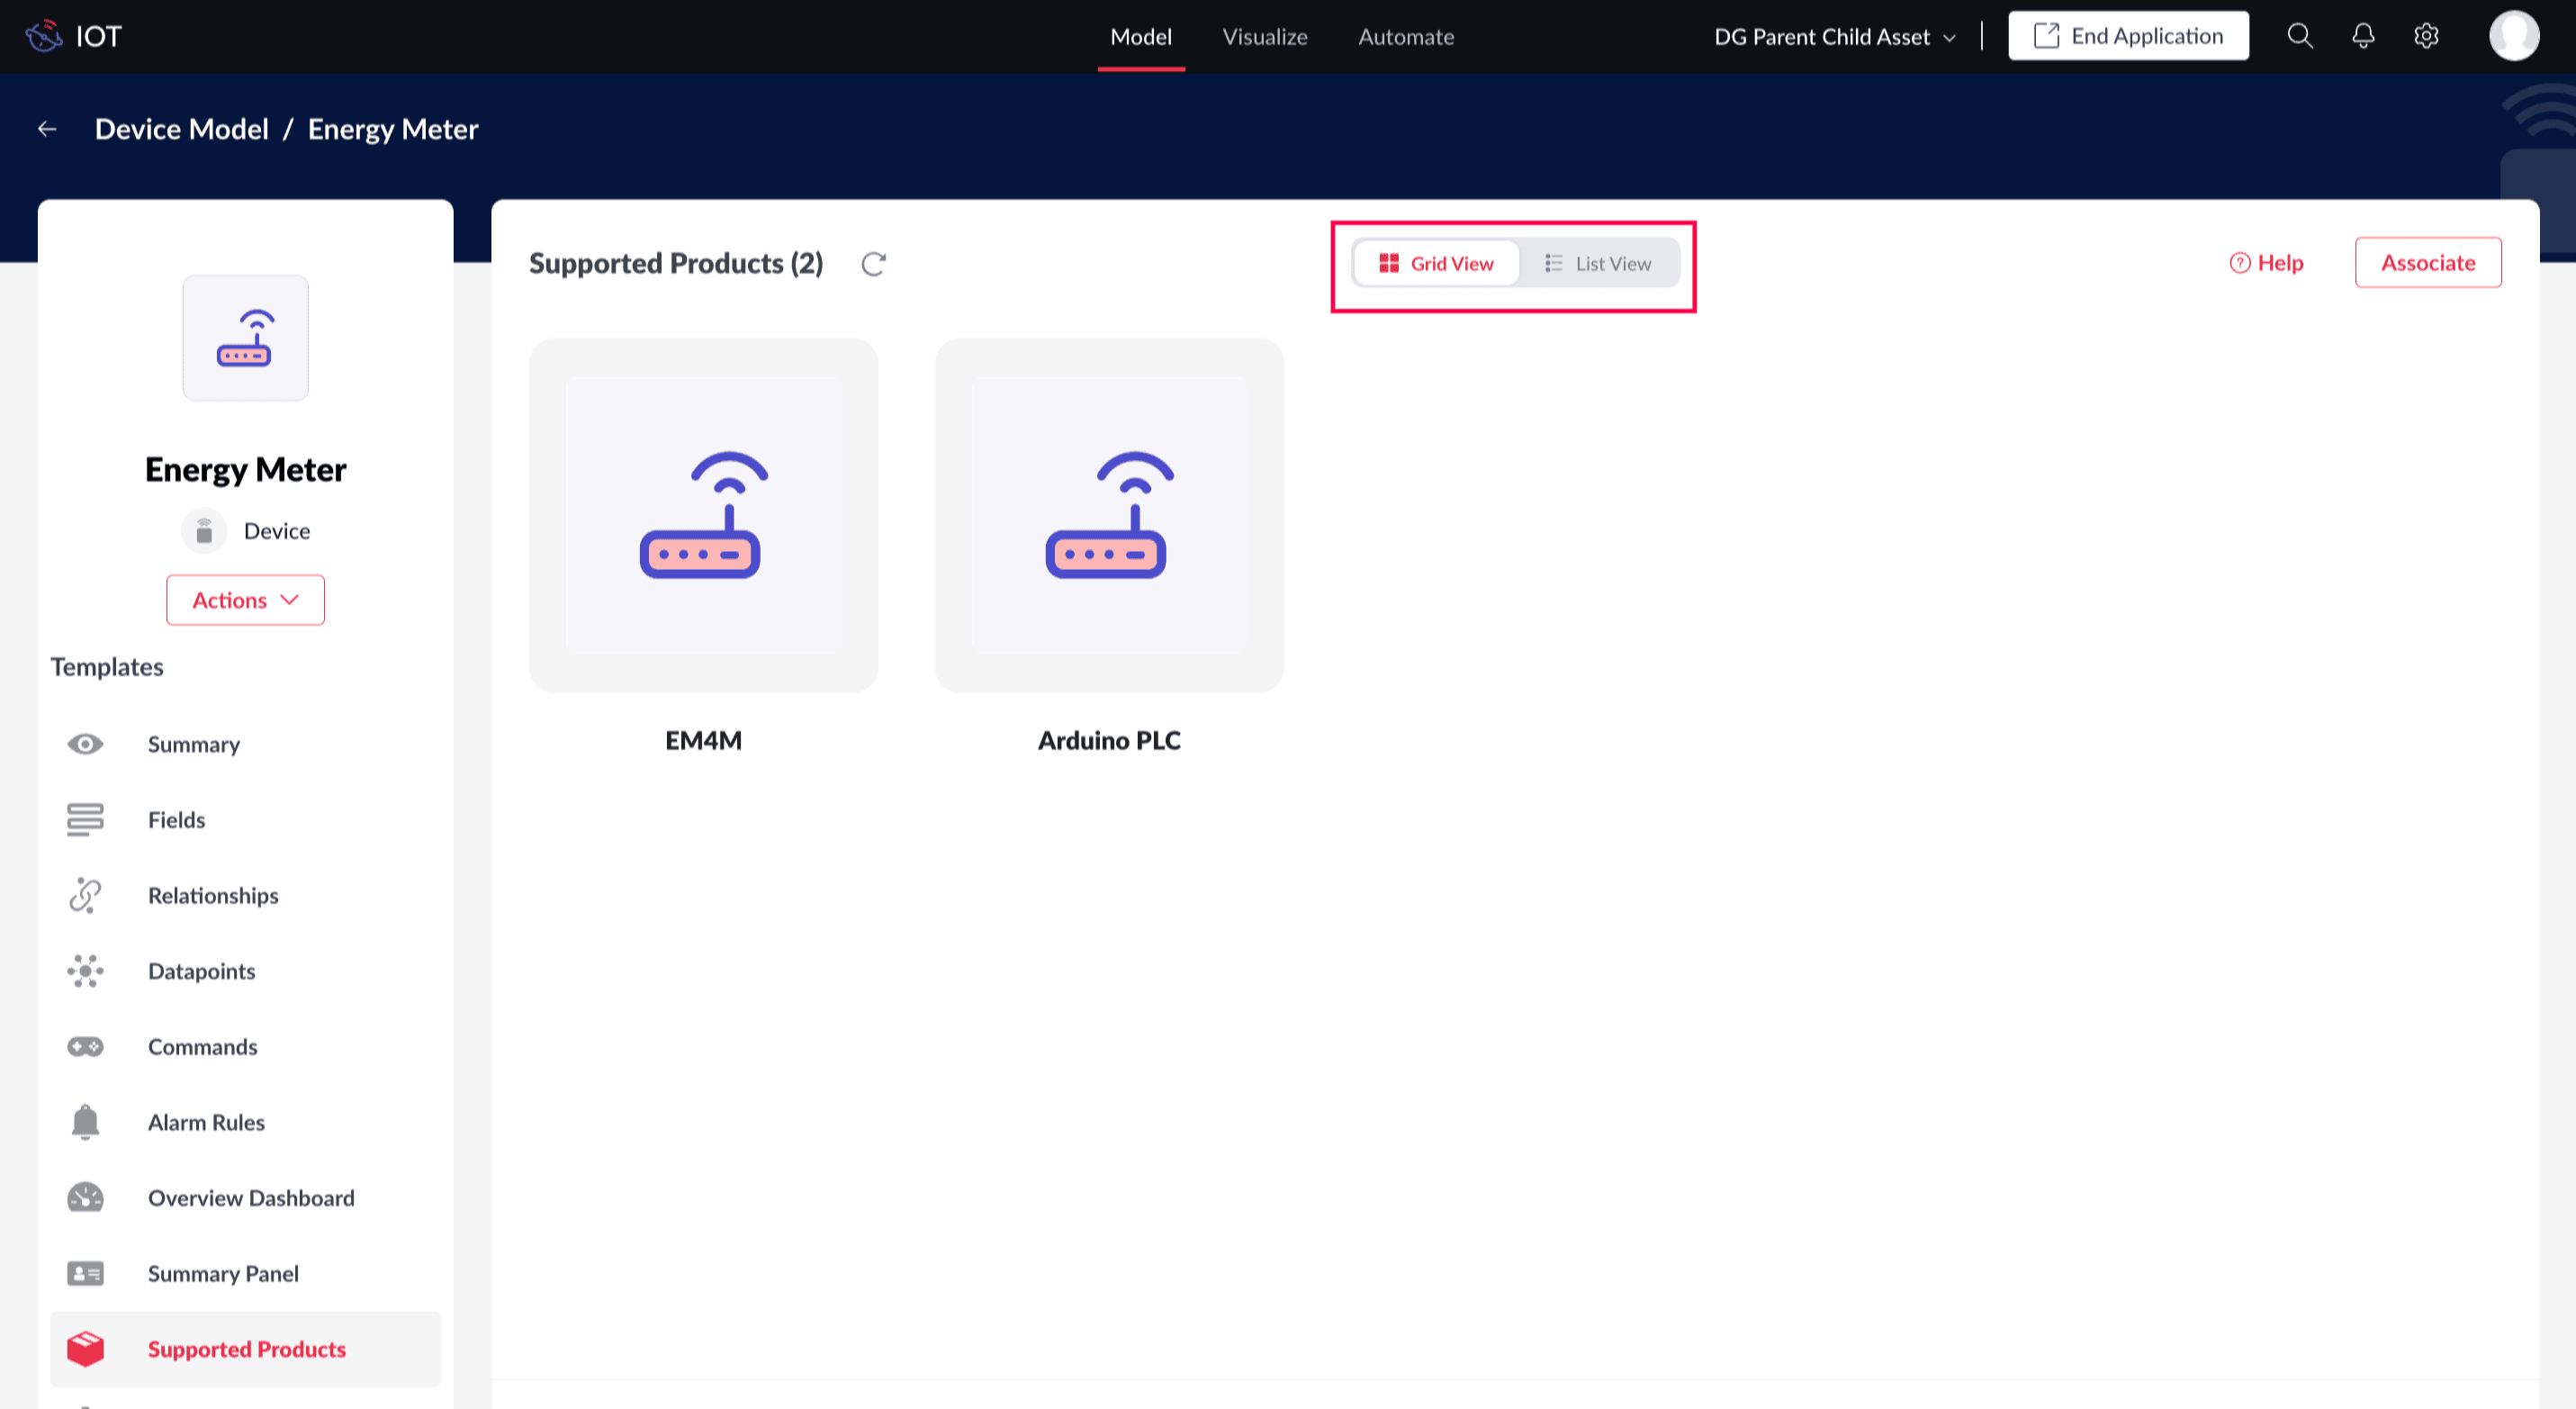Open the Help link
2576x1409 pixels.
[2266, 263]
